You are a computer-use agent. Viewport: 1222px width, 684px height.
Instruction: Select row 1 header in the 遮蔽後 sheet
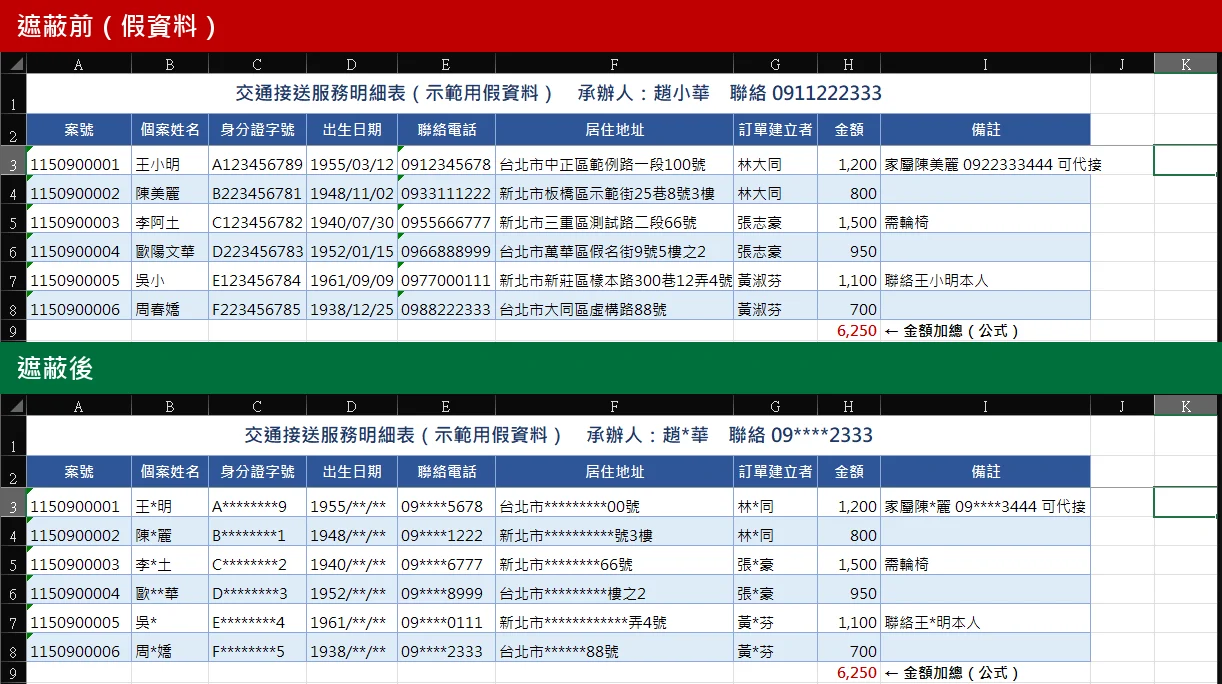point(13,435)
